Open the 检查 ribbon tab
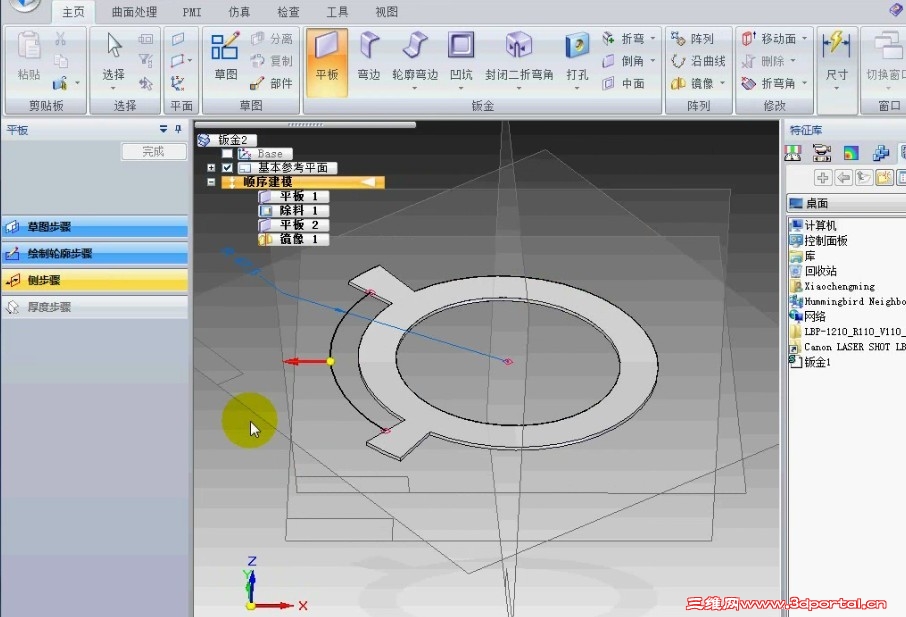The image size is (906, 617). click(x=288, y=12)
